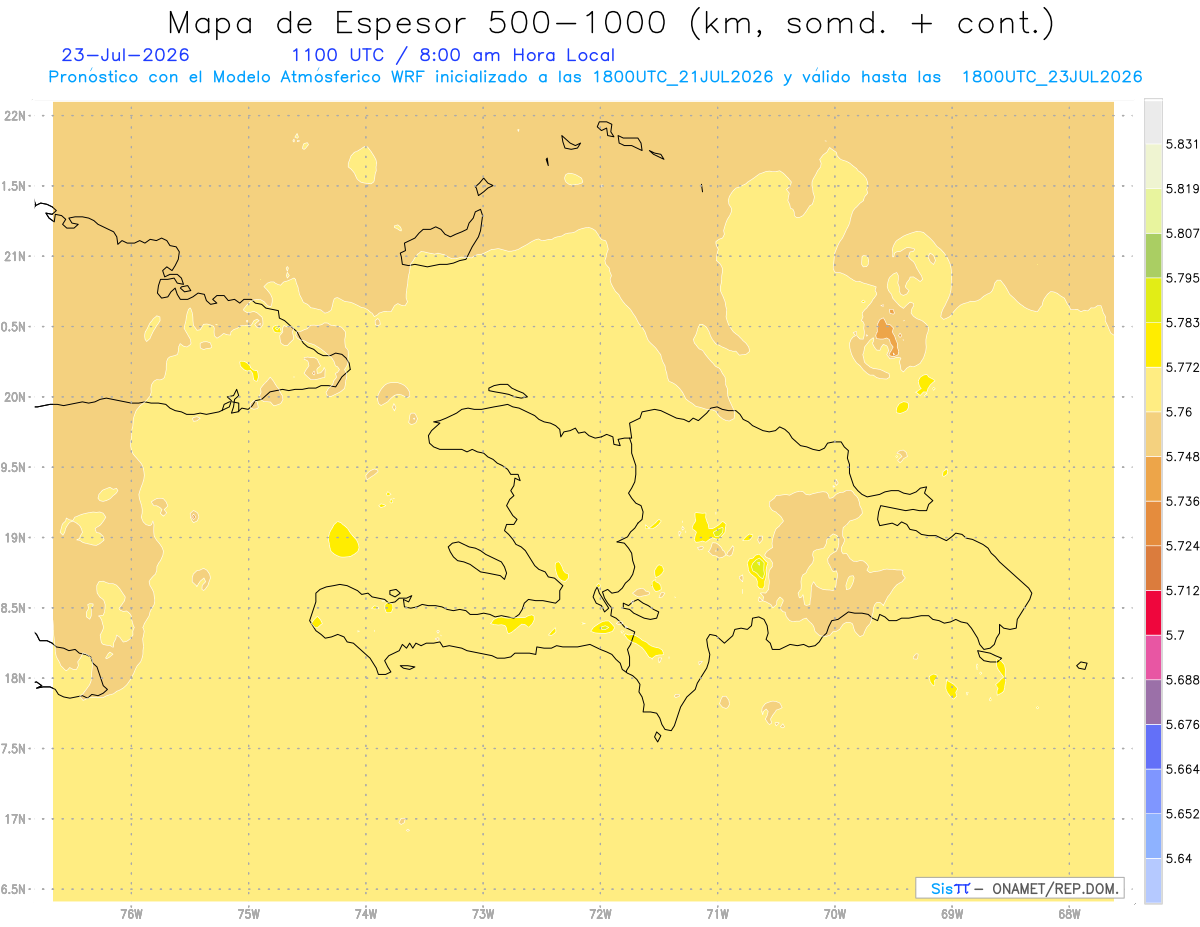Click the legend value 5.676

pos(1182,724)
